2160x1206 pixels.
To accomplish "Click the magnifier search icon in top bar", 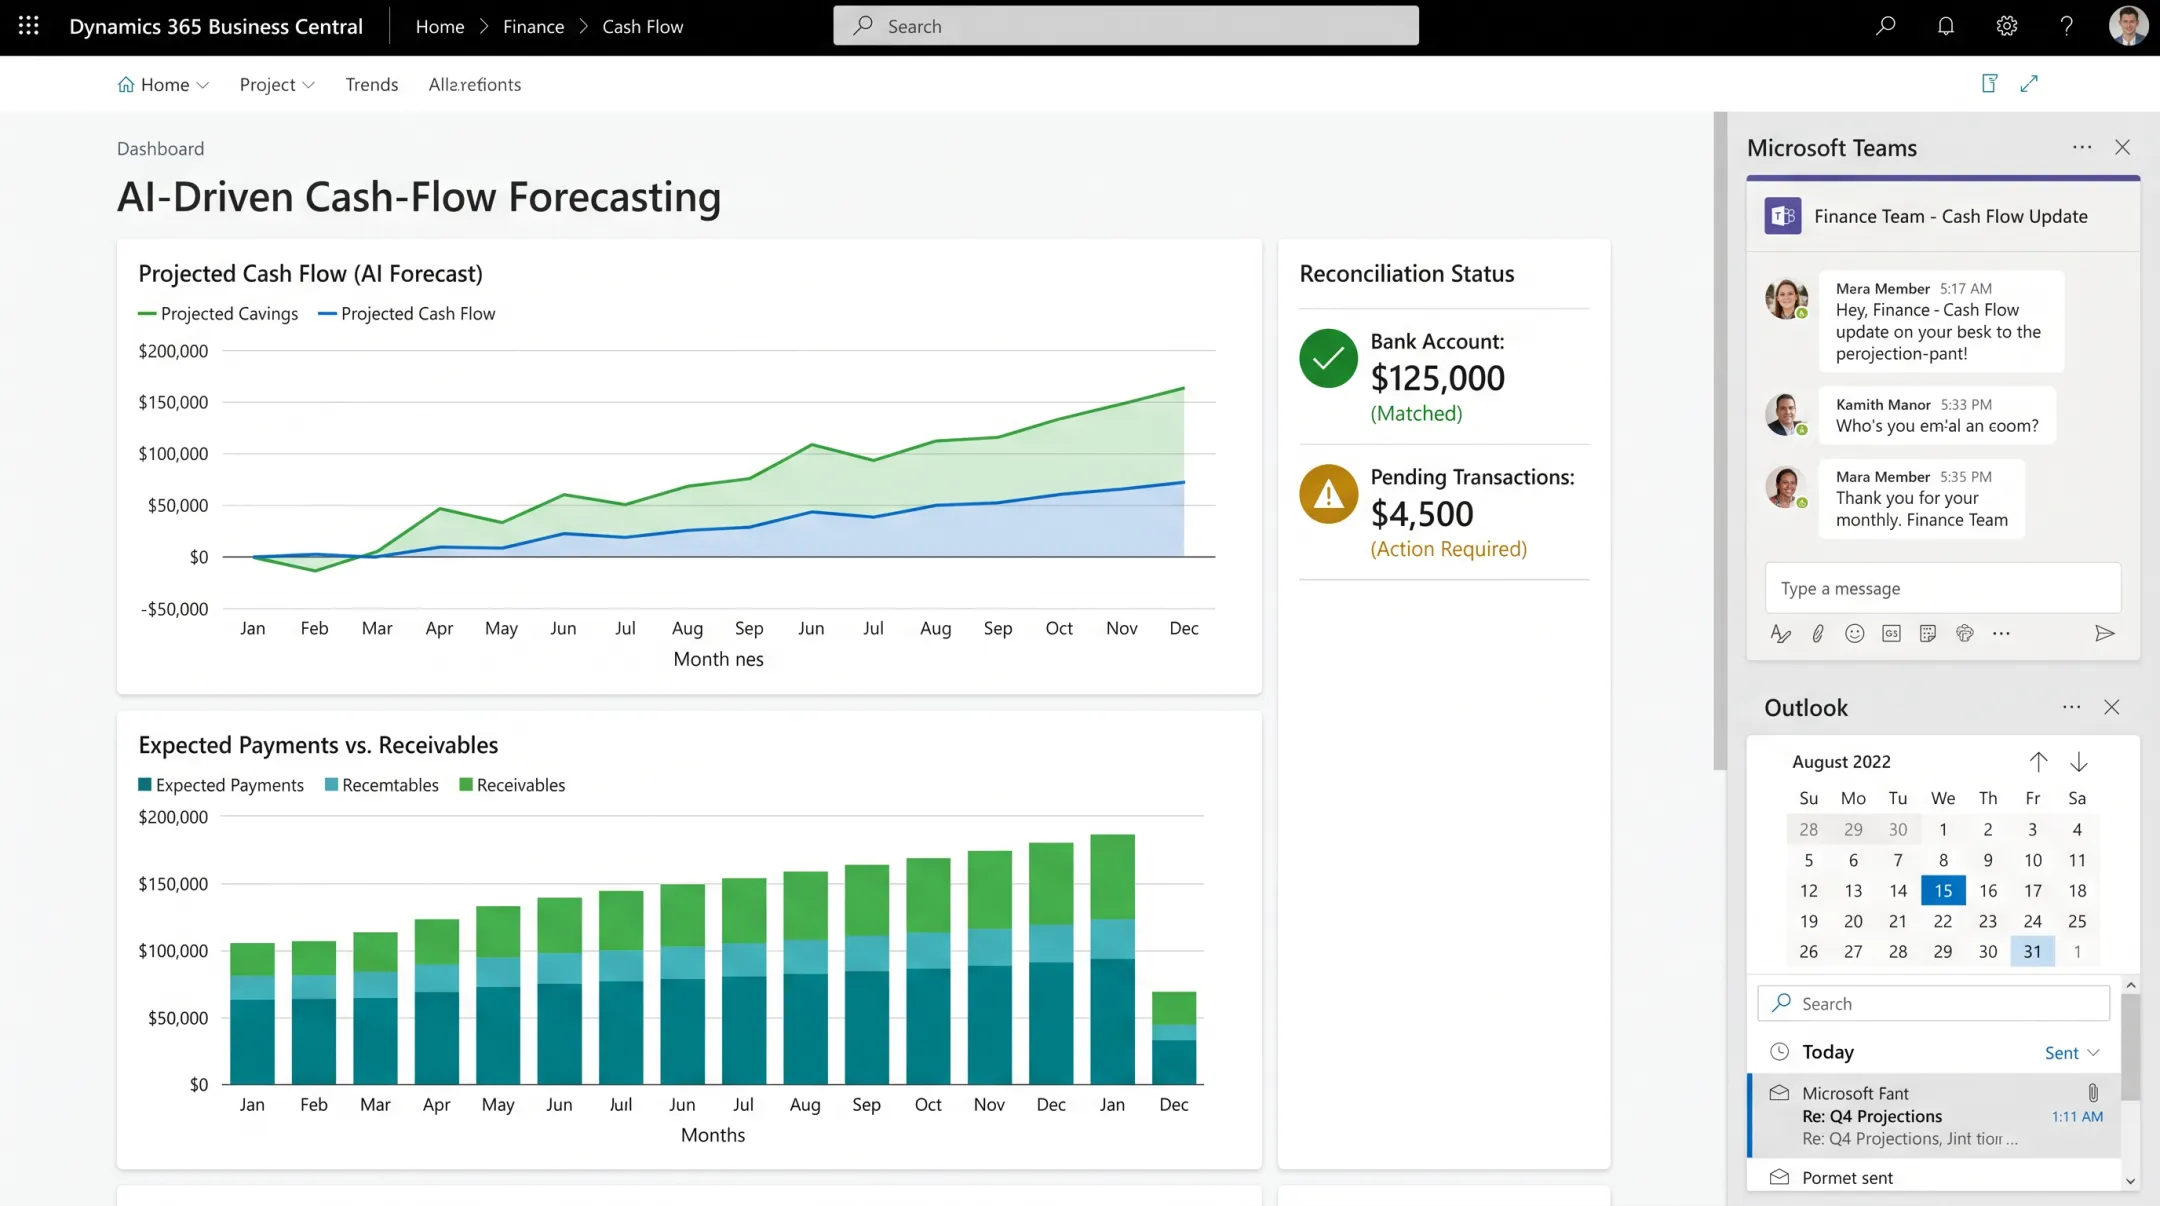I will point(1885,26).
